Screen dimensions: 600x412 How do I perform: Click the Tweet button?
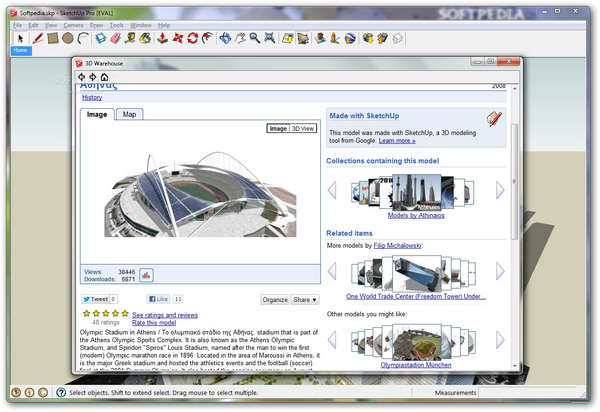[95, 299]
